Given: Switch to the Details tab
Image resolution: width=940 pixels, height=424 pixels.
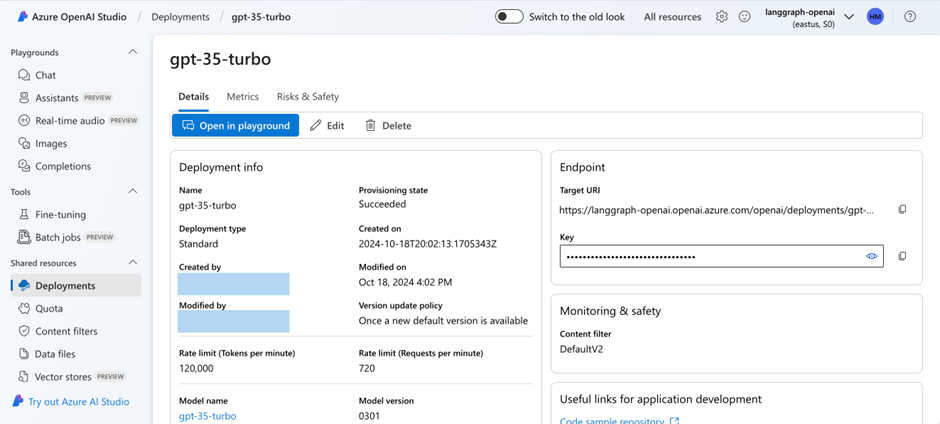Looking at the screenshot, I should pyautogui.click(x=194, y=97).
